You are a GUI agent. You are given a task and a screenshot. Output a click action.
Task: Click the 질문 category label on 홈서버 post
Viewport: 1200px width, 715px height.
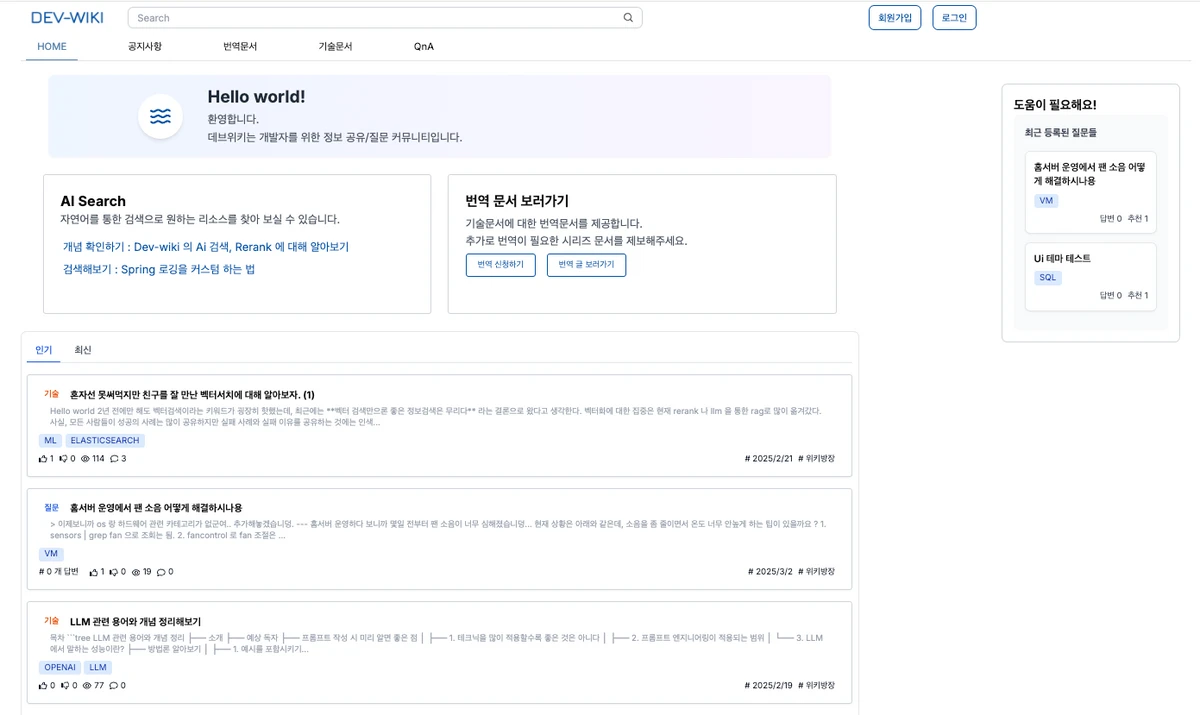point(52,508)
